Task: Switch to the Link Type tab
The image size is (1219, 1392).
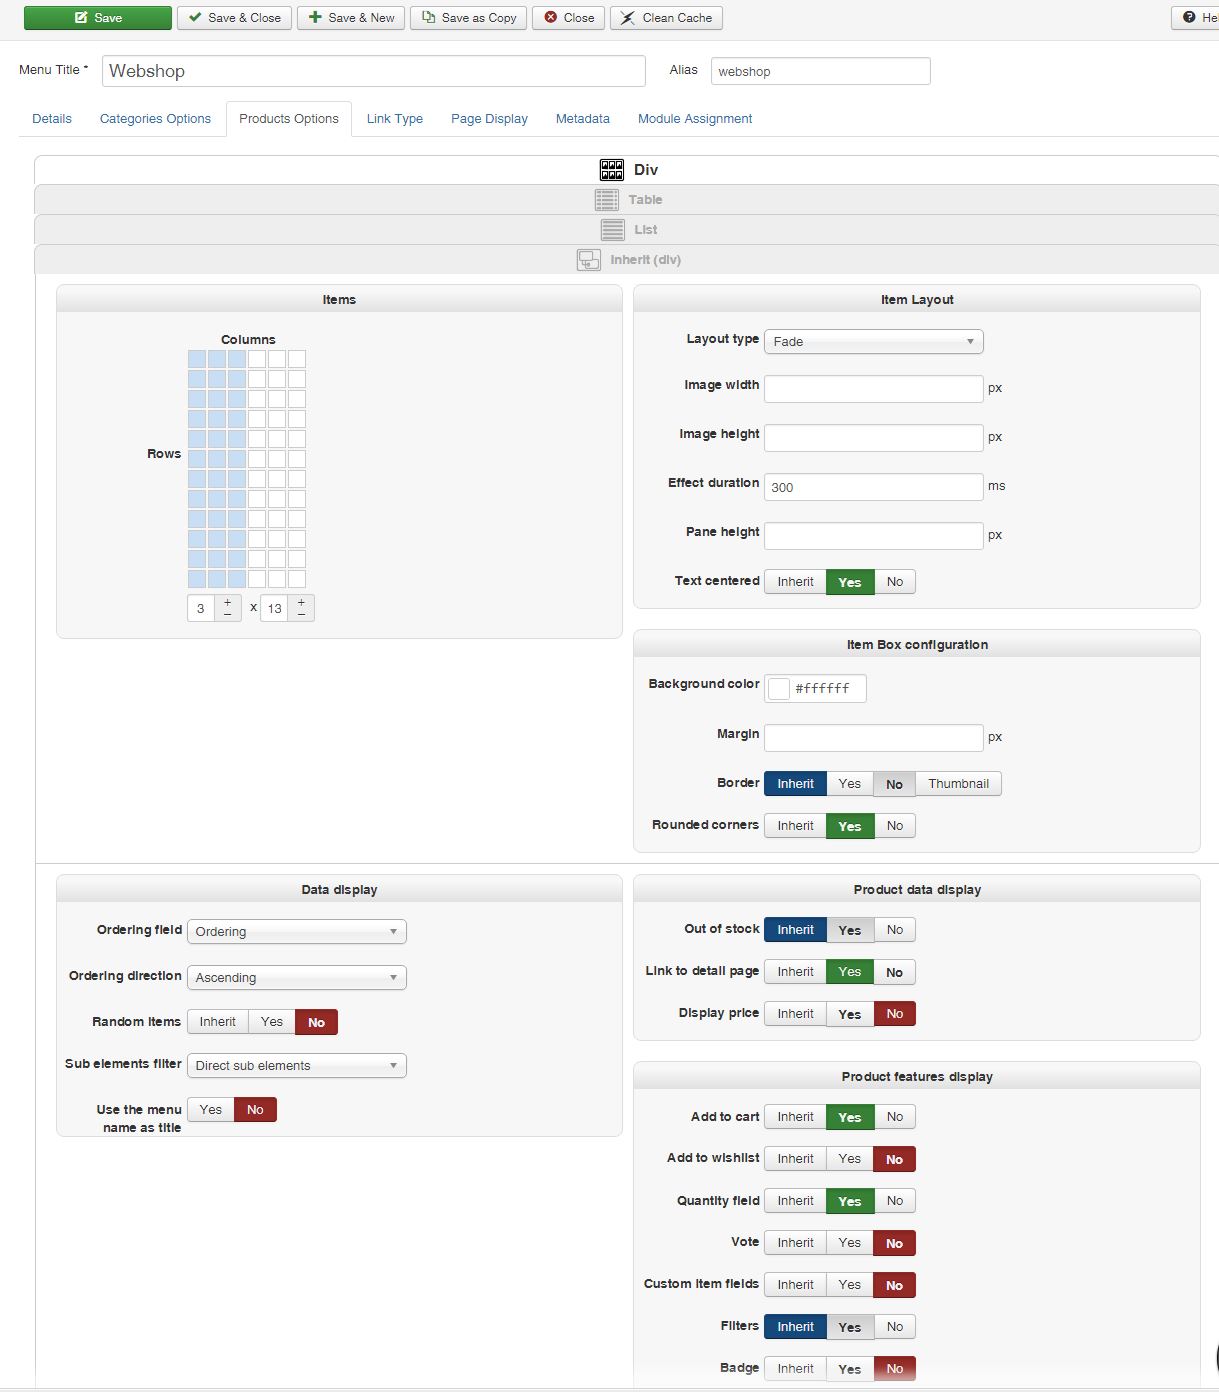Action: tap(395, 119)
